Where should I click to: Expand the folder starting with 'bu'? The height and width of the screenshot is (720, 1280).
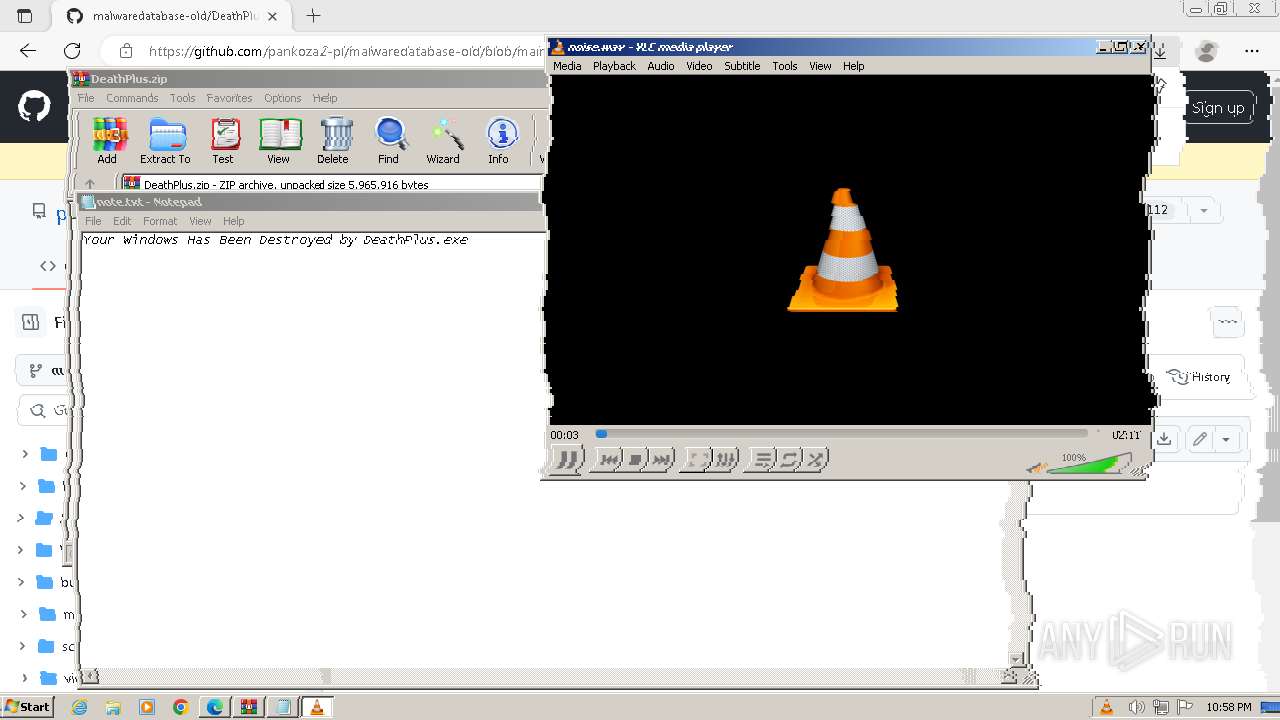click(x=21, y=582)
